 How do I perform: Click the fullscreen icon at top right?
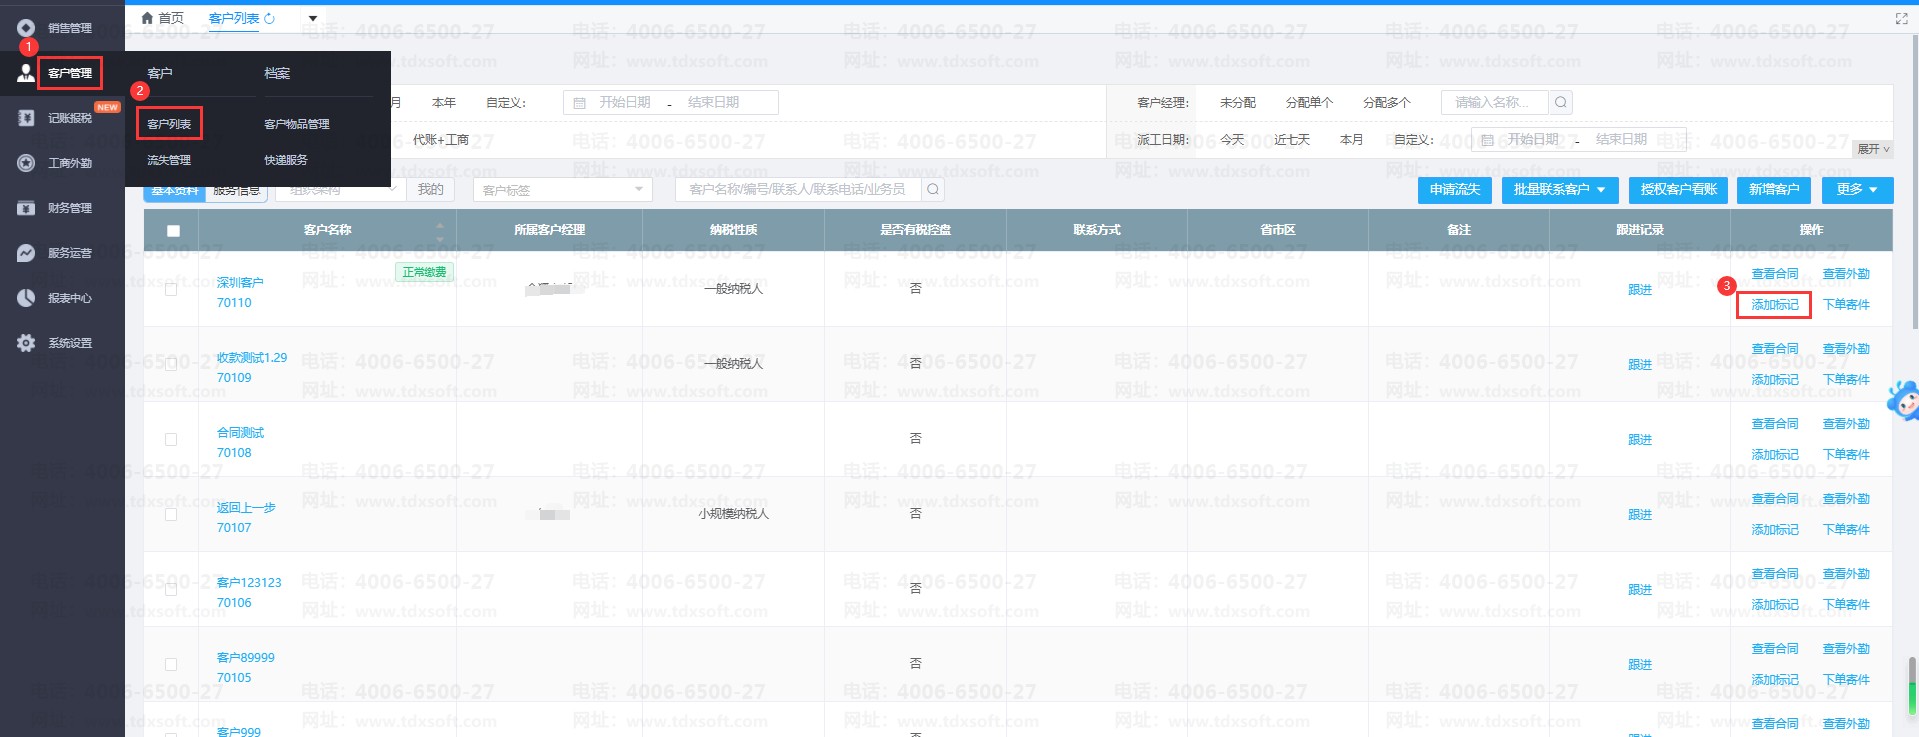(x=1901, y=18)
